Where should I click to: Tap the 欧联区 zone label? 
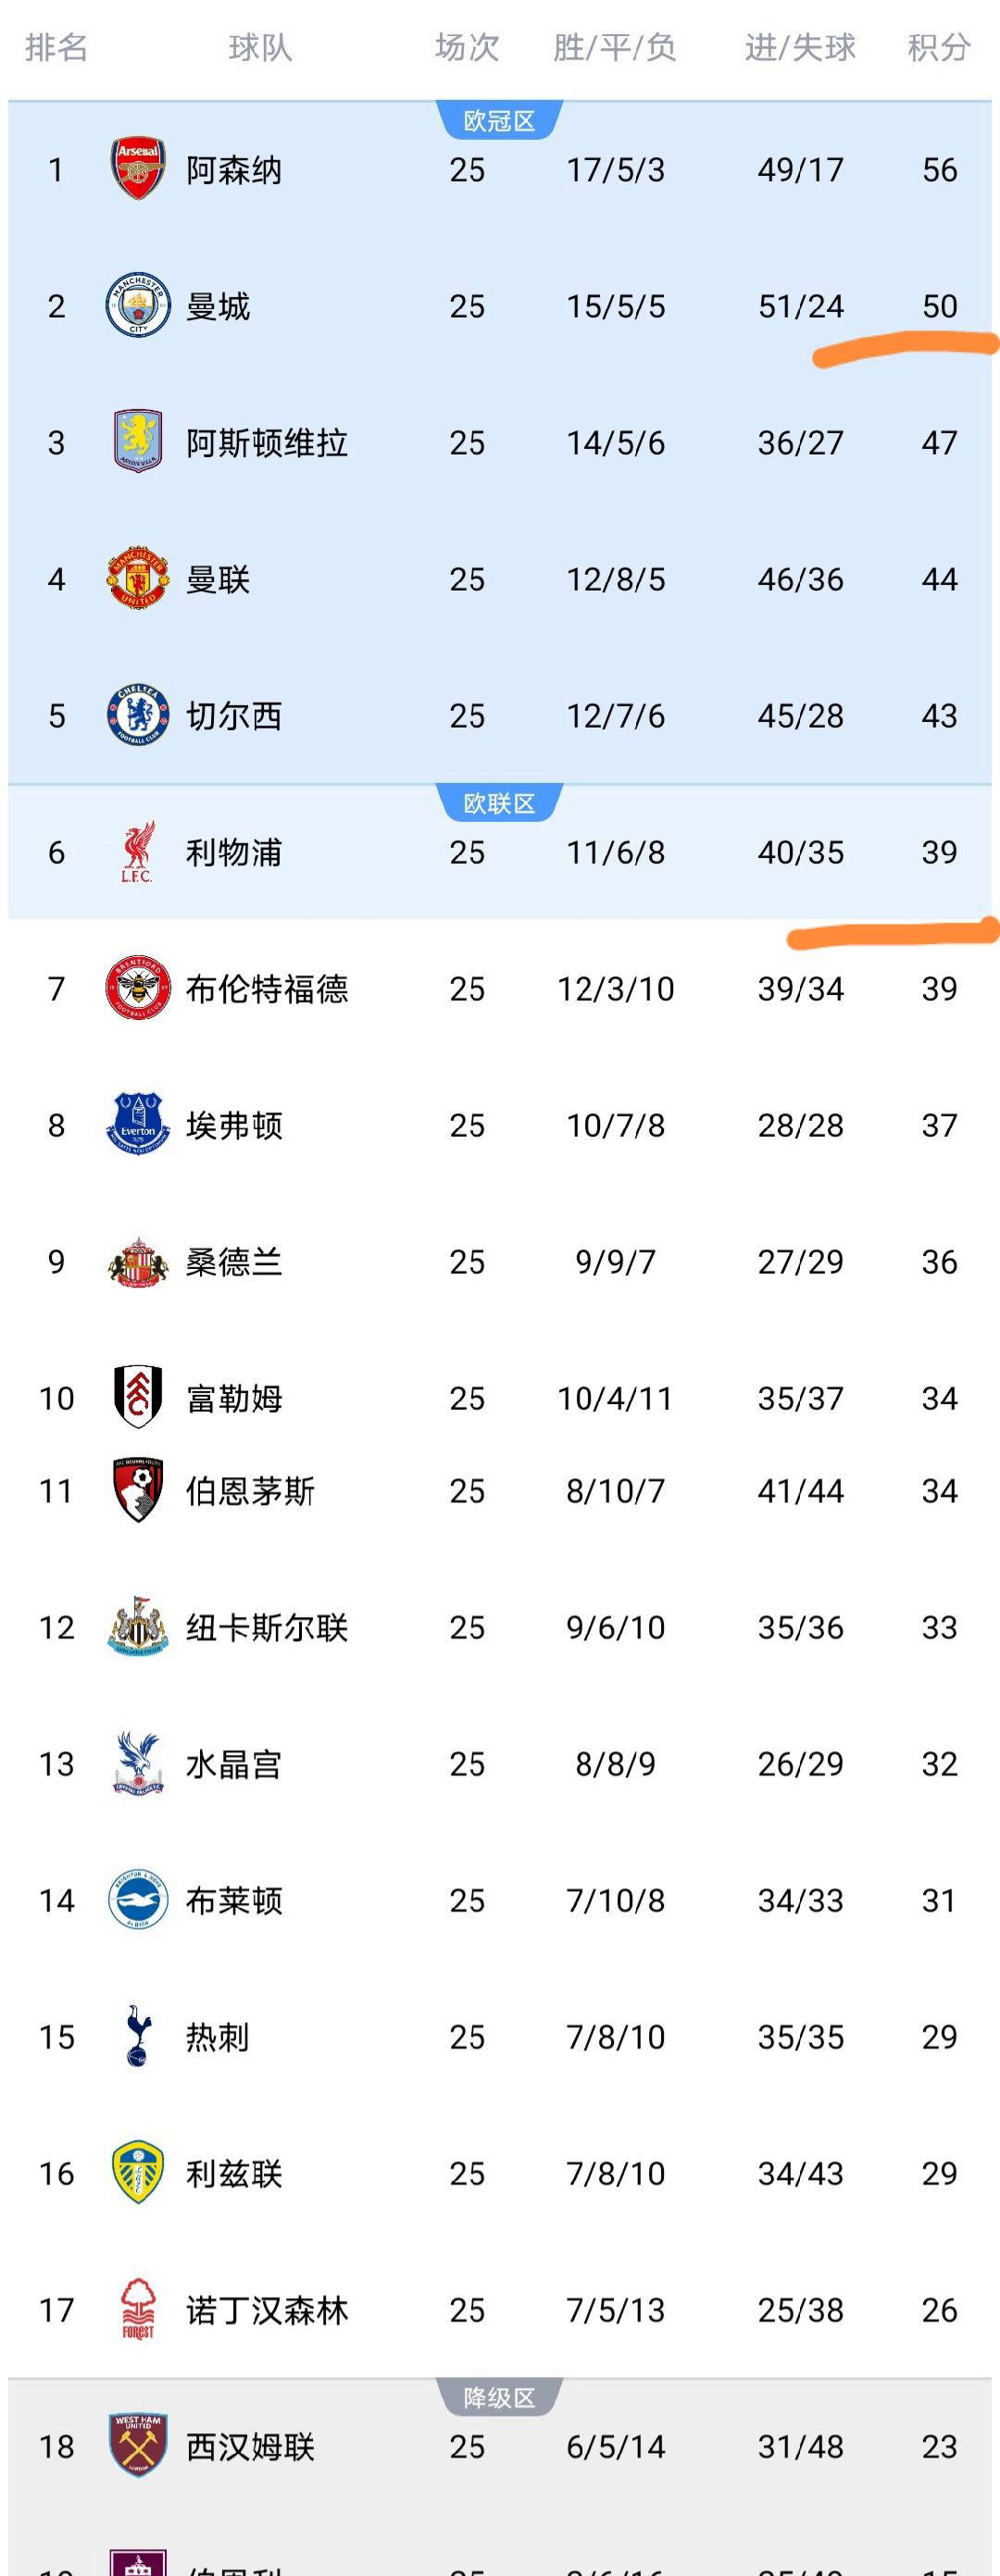tap(499, 803)
